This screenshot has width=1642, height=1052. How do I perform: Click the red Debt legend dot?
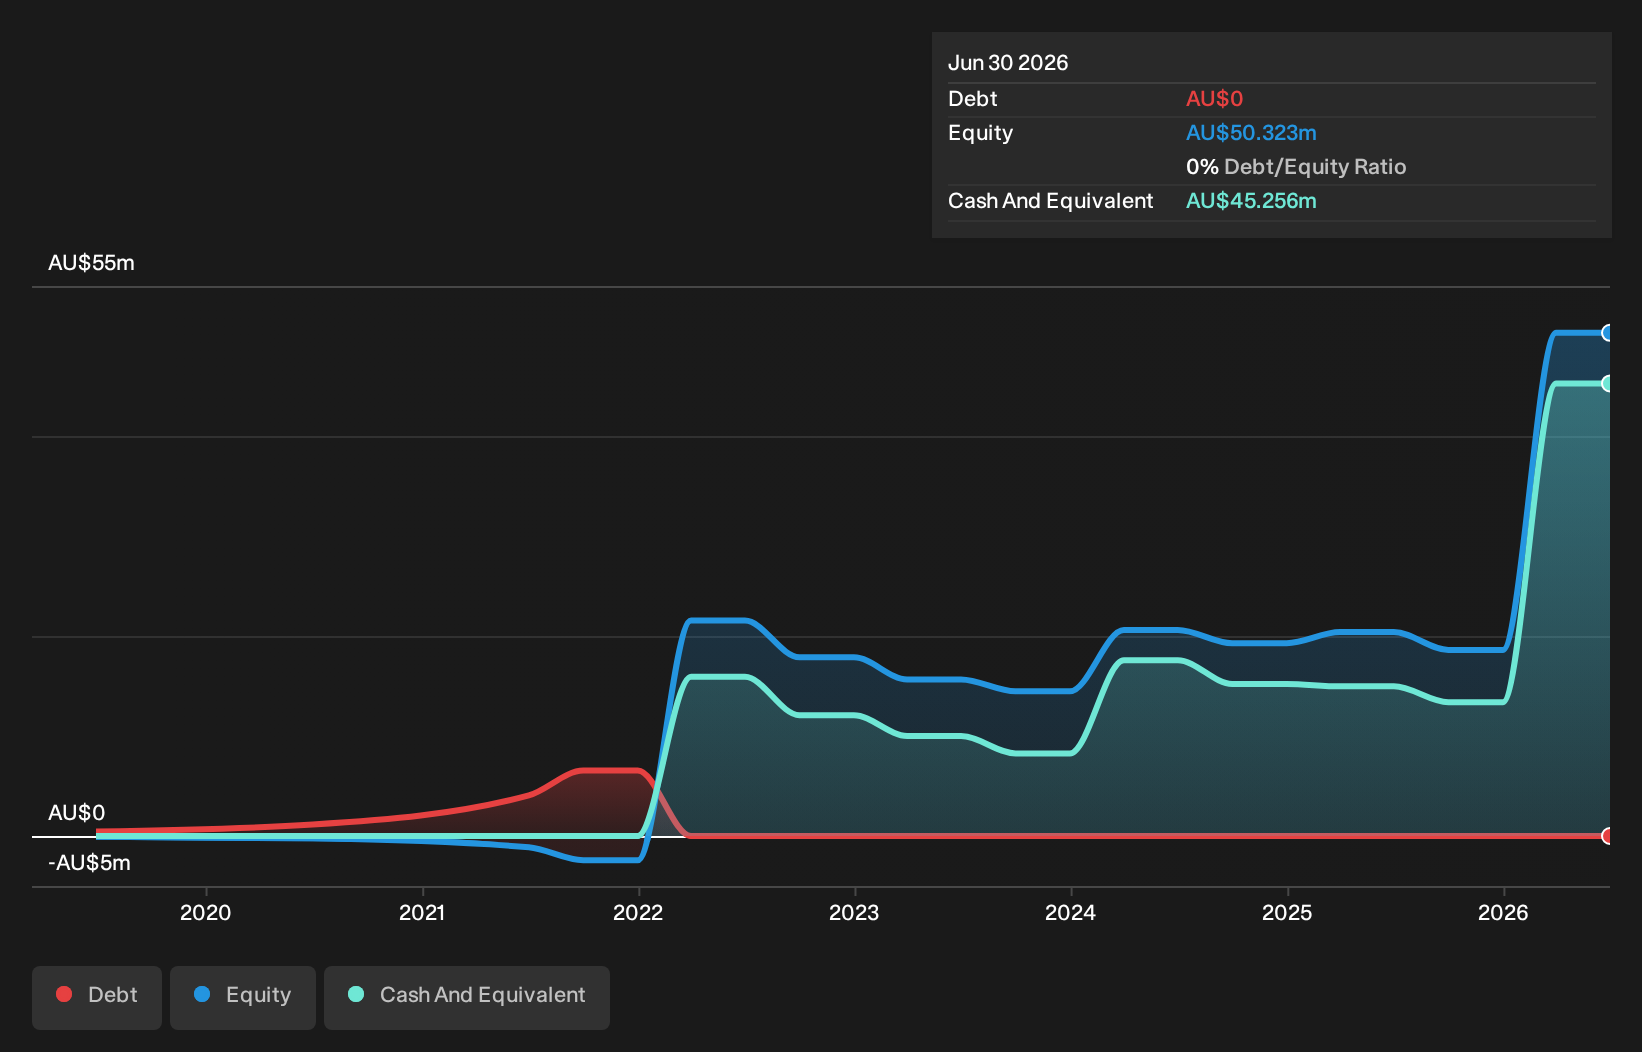(64, 994)
